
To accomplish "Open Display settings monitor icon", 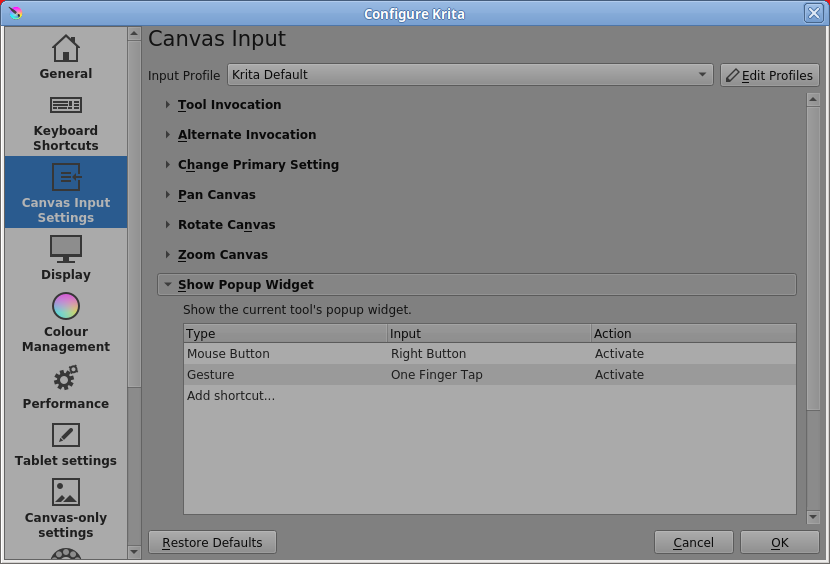I will pyautogui.click(x=66, y=249).
